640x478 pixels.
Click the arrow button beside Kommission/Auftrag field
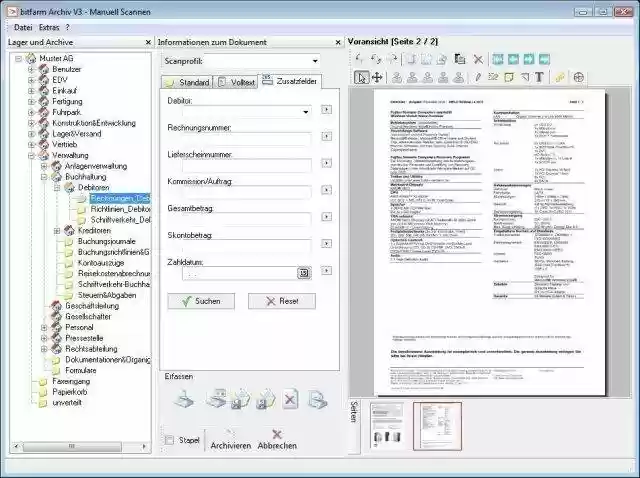[326, 190]
